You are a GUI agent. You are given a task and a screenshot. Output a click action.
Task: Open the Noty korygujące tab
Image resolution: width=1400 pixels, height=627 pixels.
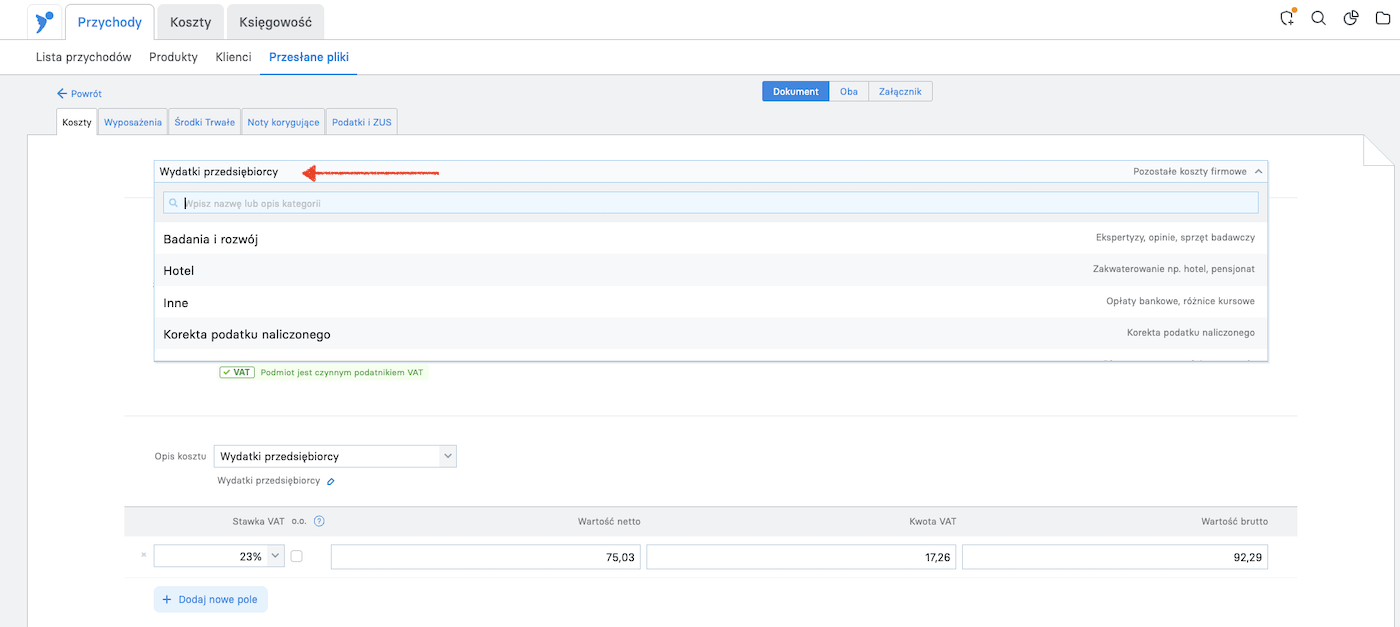coord(283,122)
